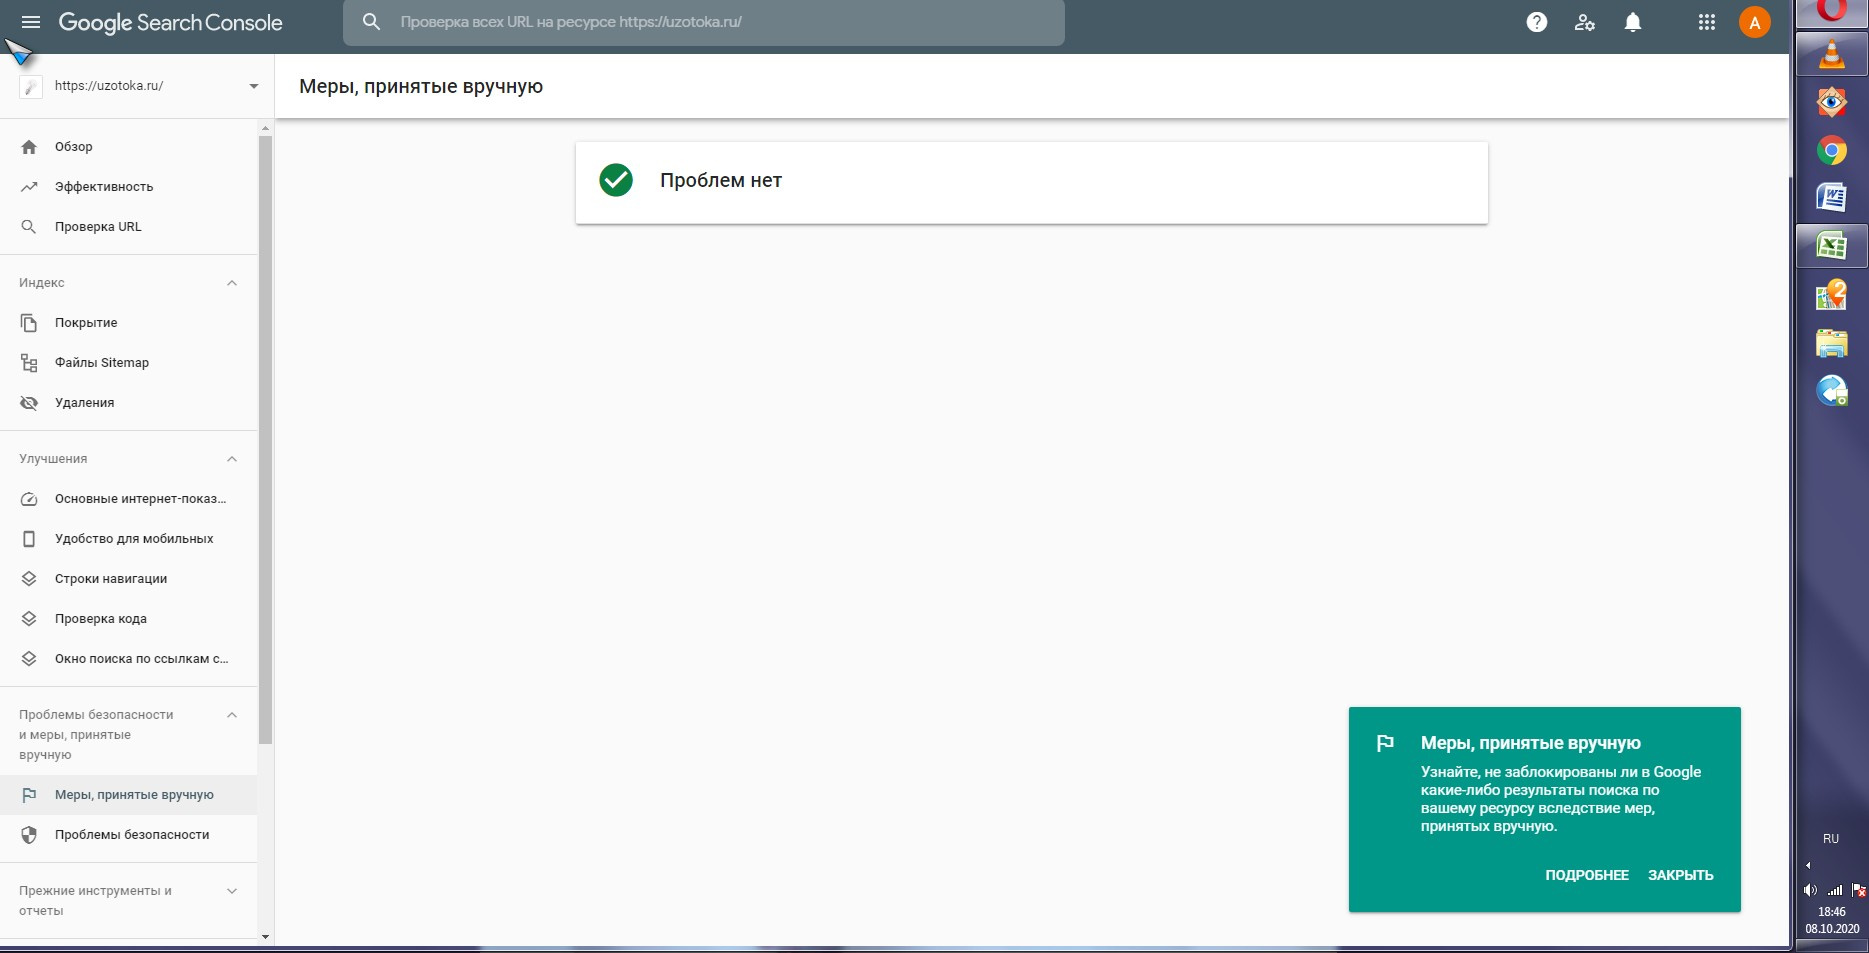This screenshot has width=1869, height=953.
Task: Launch VLC media player from taskbar
Action: (1832, 53)
